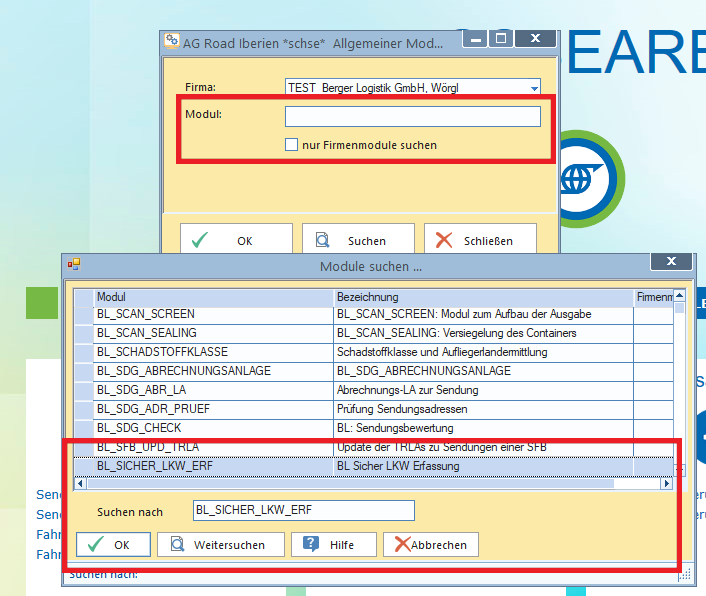Image resolution: width=706 pixels, height=596 pixels.
Task: Click 'Prüfung Sendungsadressen' description cell
Action: (x=484, y=409)
